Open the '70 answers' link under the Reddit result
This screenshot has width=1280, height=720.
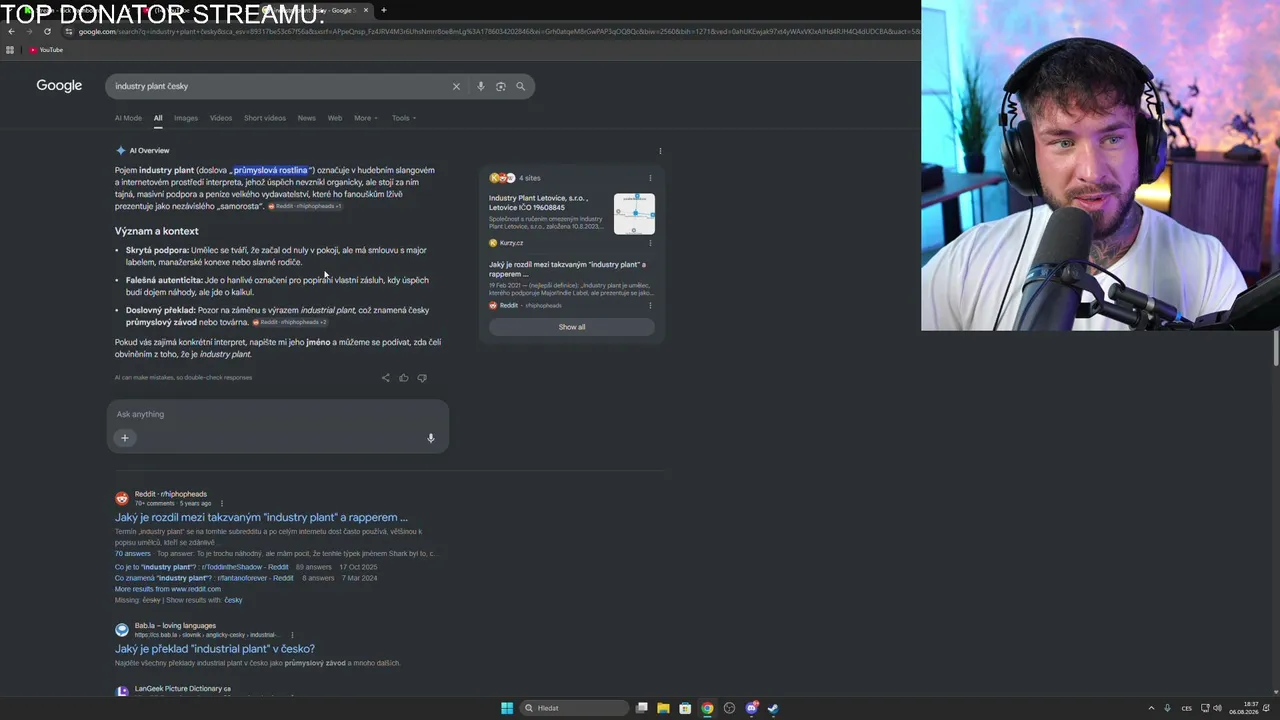[x=133, y=553]
